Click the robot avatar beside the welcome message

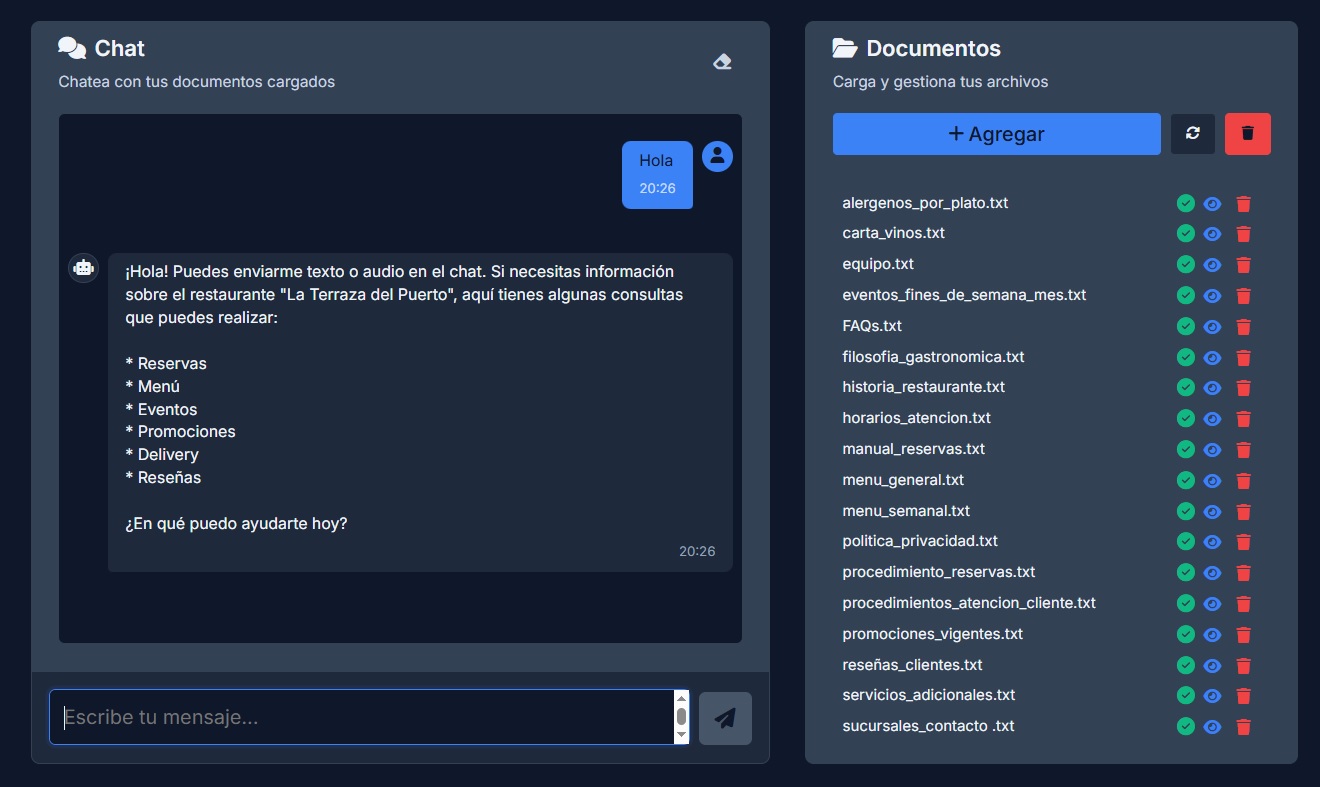coord(83,267)
